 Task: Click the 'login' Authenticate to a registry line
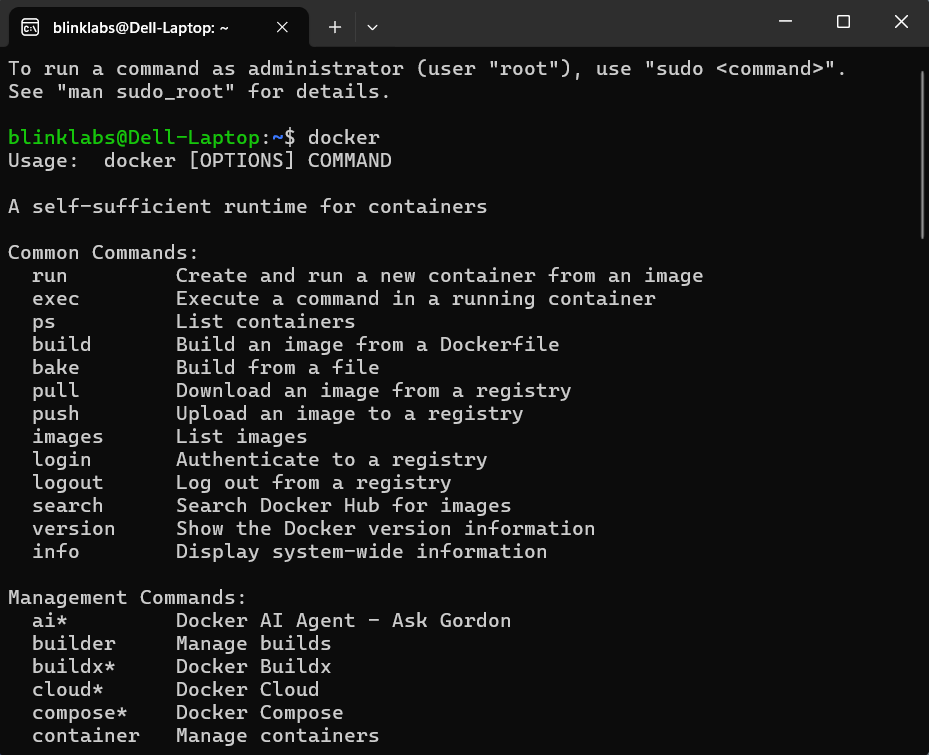click(x=61, y=459)
